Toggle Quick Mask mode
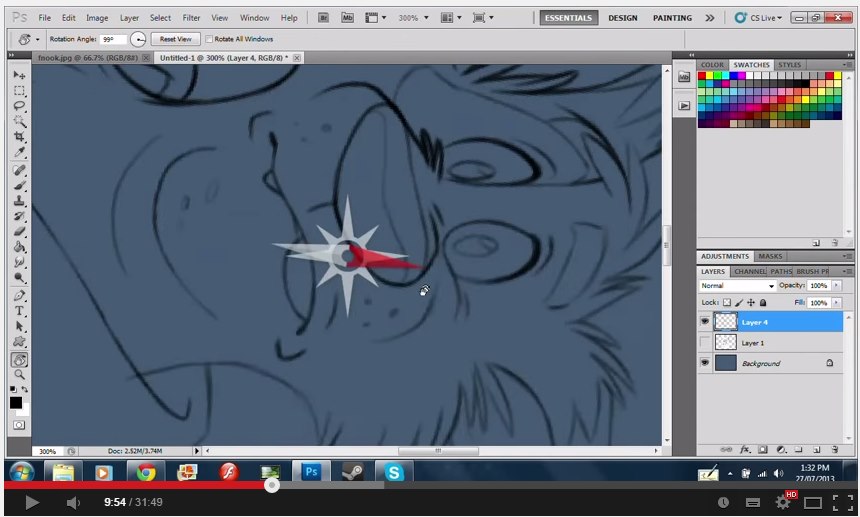This screenshot has height=517, width=860. pyautogui.click(x=19, y=425)
